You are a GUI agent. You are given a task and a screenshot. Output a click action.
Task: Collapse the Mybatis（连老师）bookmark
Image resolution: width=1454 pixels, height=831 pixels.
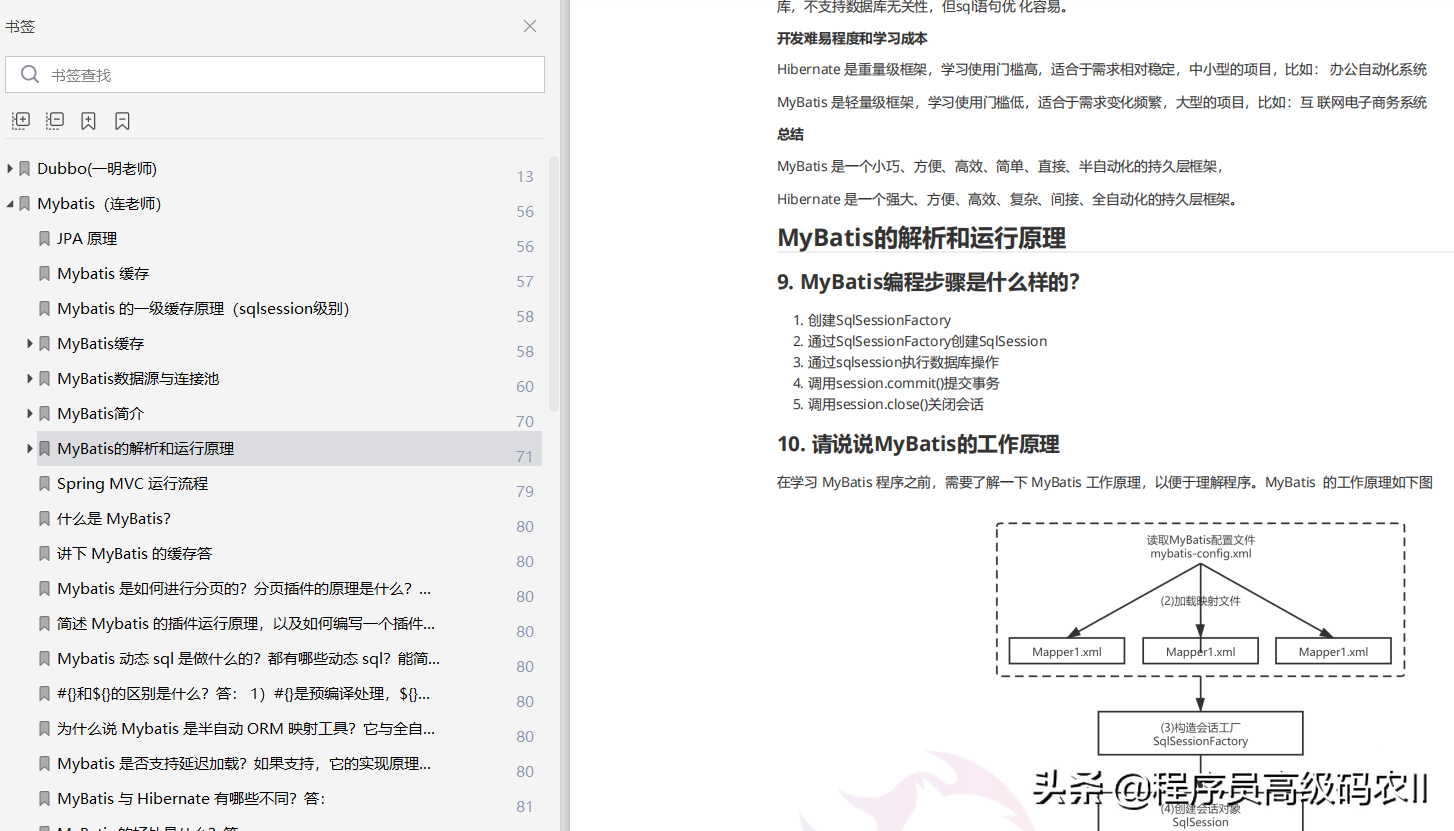(x=10, y=204)
